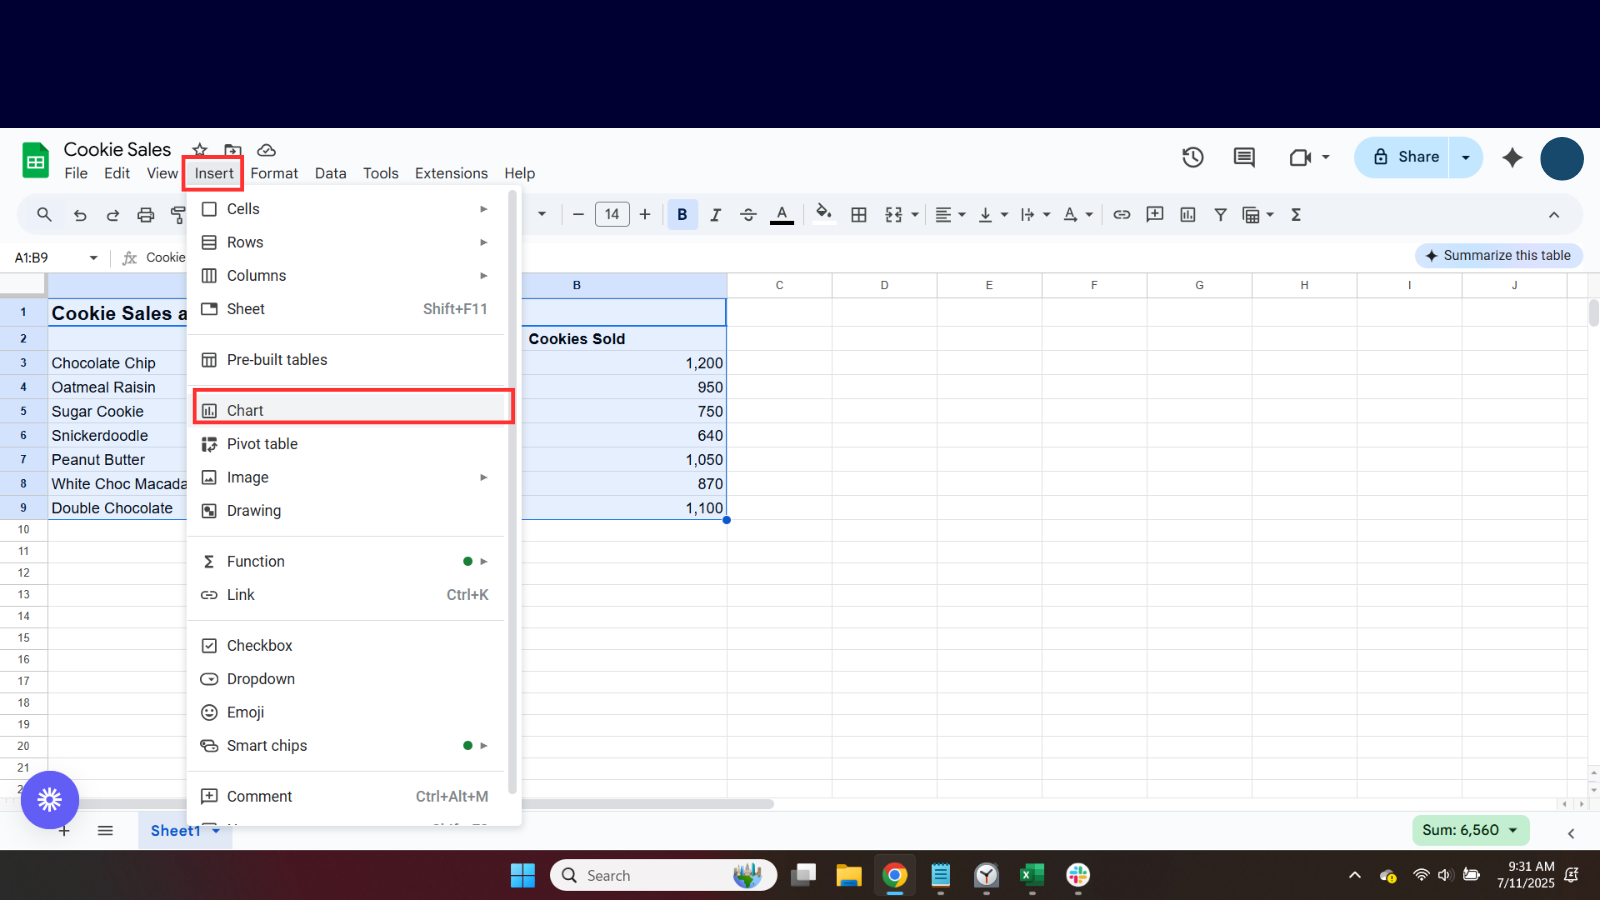
Task: Open the Format menu
Action: pos(274,173)
